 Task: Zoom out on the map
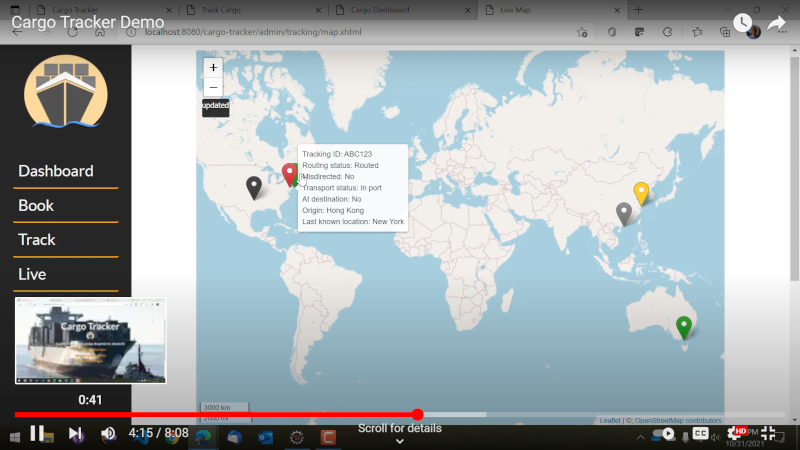[x=213, y=87]
